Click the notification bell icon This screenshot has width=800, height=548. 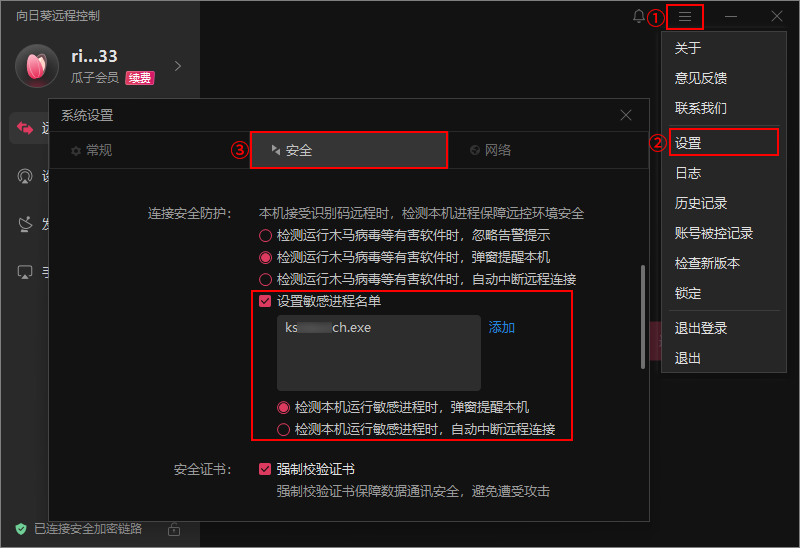click(x=639, y=17)
